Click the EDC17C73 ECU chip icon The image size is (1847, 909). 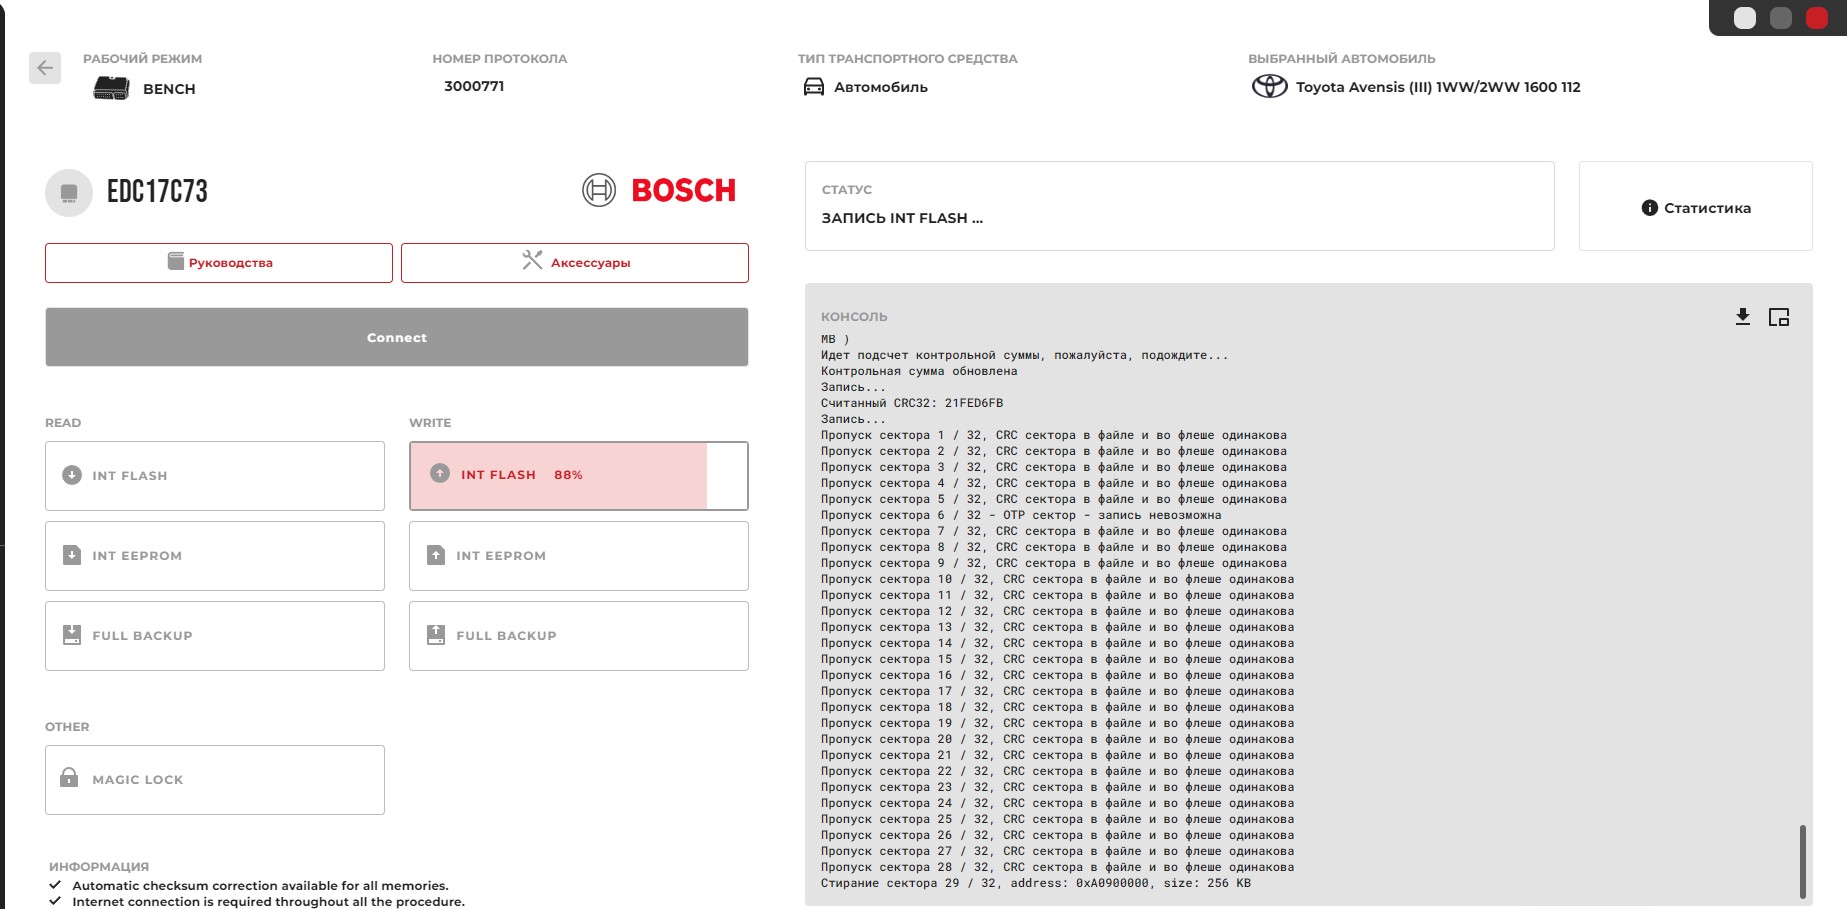tap(69, 192)
